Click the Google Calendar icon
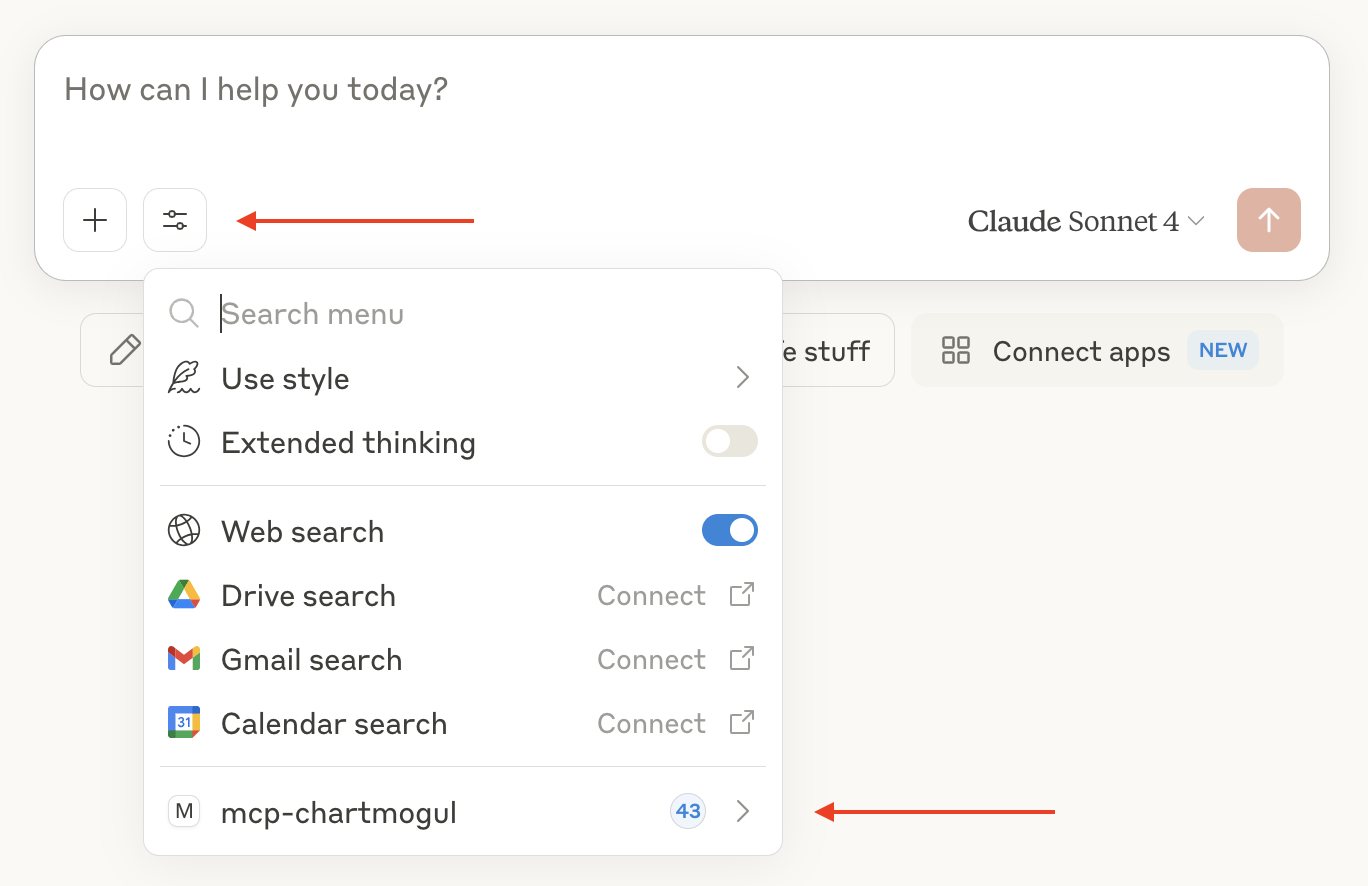Image resolution: width=1368 pixels, height=886 pixels. (x=184, y=723)
